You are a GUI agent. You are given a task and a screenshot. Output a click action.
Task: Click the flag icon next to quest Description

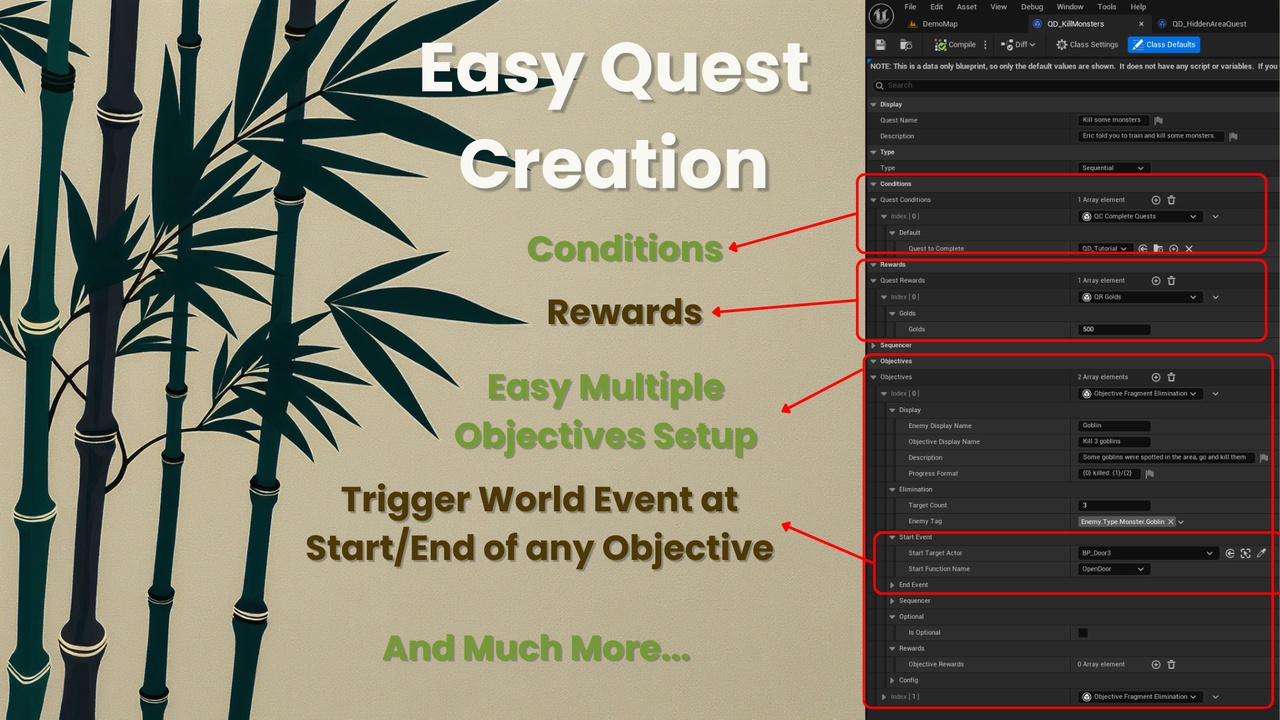coord(1233,136)
